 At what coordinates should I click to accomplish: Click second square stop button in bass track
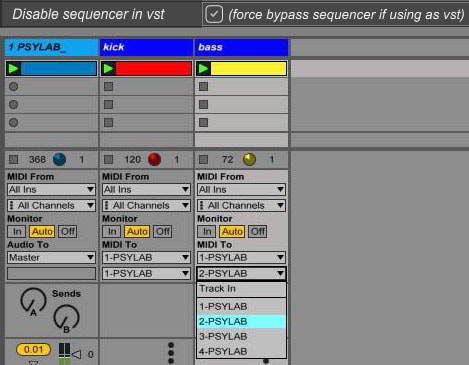203,105
